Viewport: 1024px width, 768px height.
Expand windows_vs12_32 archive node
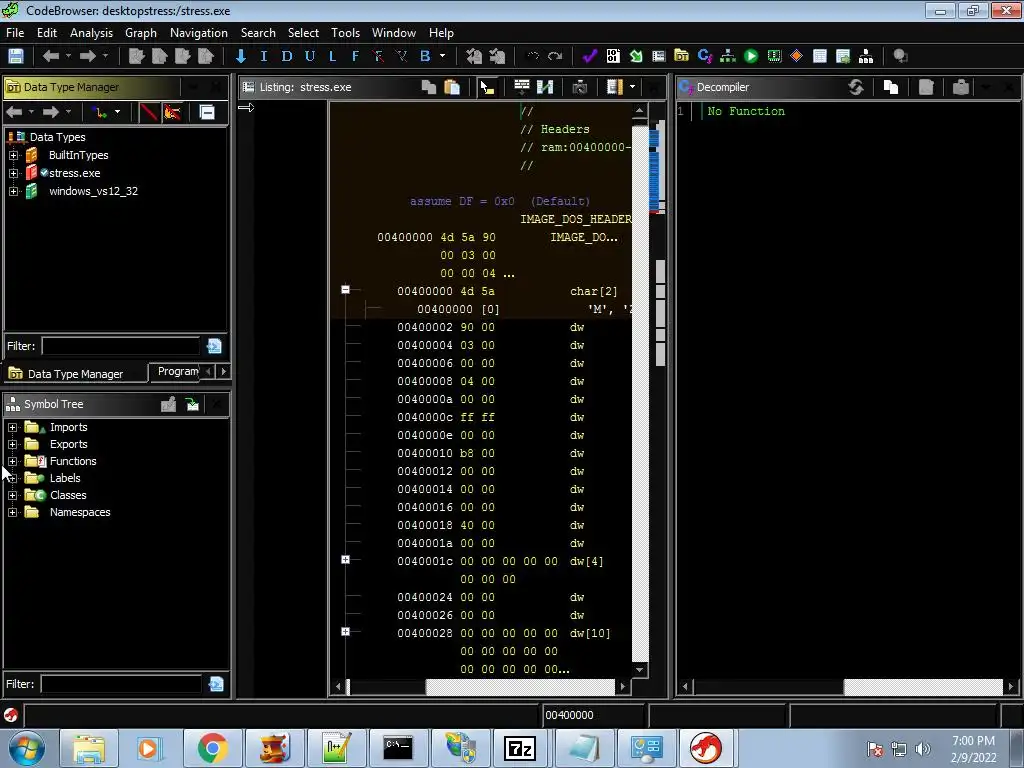pos(13,191)
